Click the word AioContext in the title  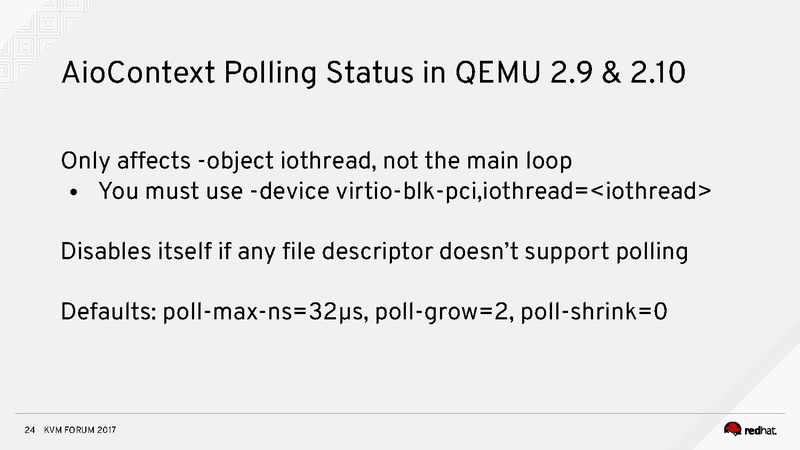tap(132, 74)
